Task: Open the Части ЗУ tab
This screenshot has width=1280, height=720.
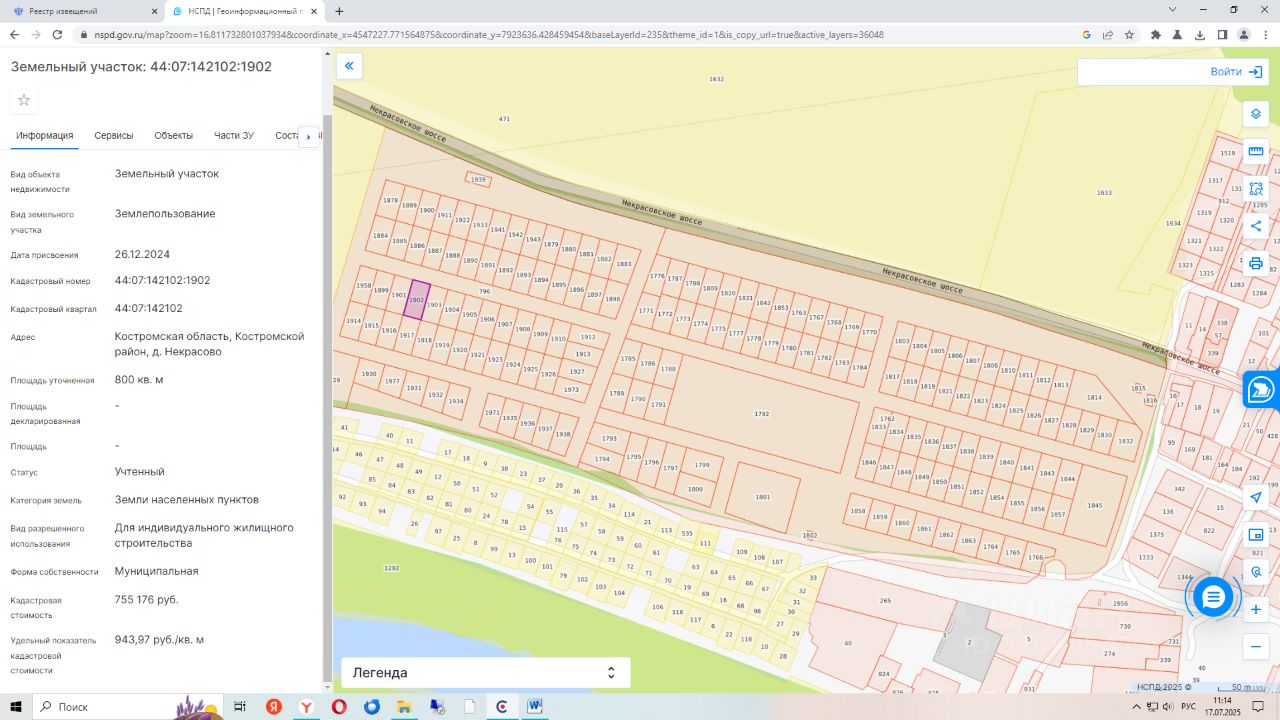Action: pos(234,136)
